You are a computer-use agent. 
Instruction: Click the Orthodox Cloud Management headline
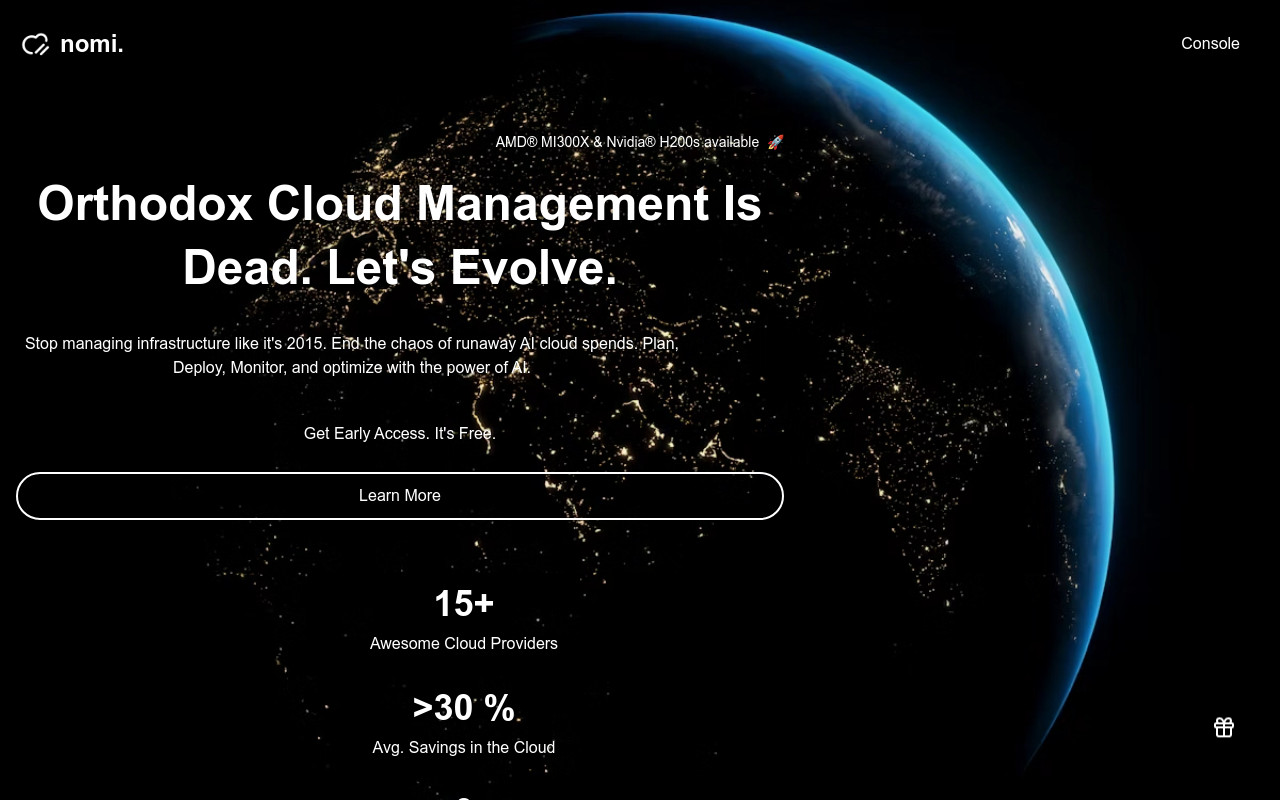click(400, 235)
